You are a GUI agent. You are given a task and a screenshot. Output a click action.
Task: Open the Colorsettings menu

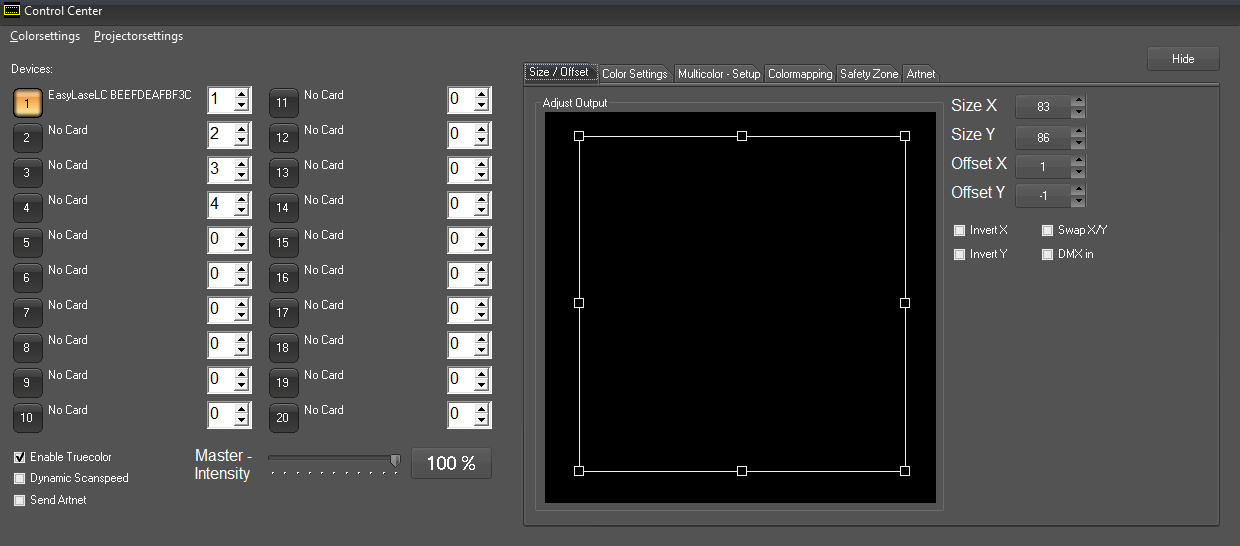click(x=45, y=36)
